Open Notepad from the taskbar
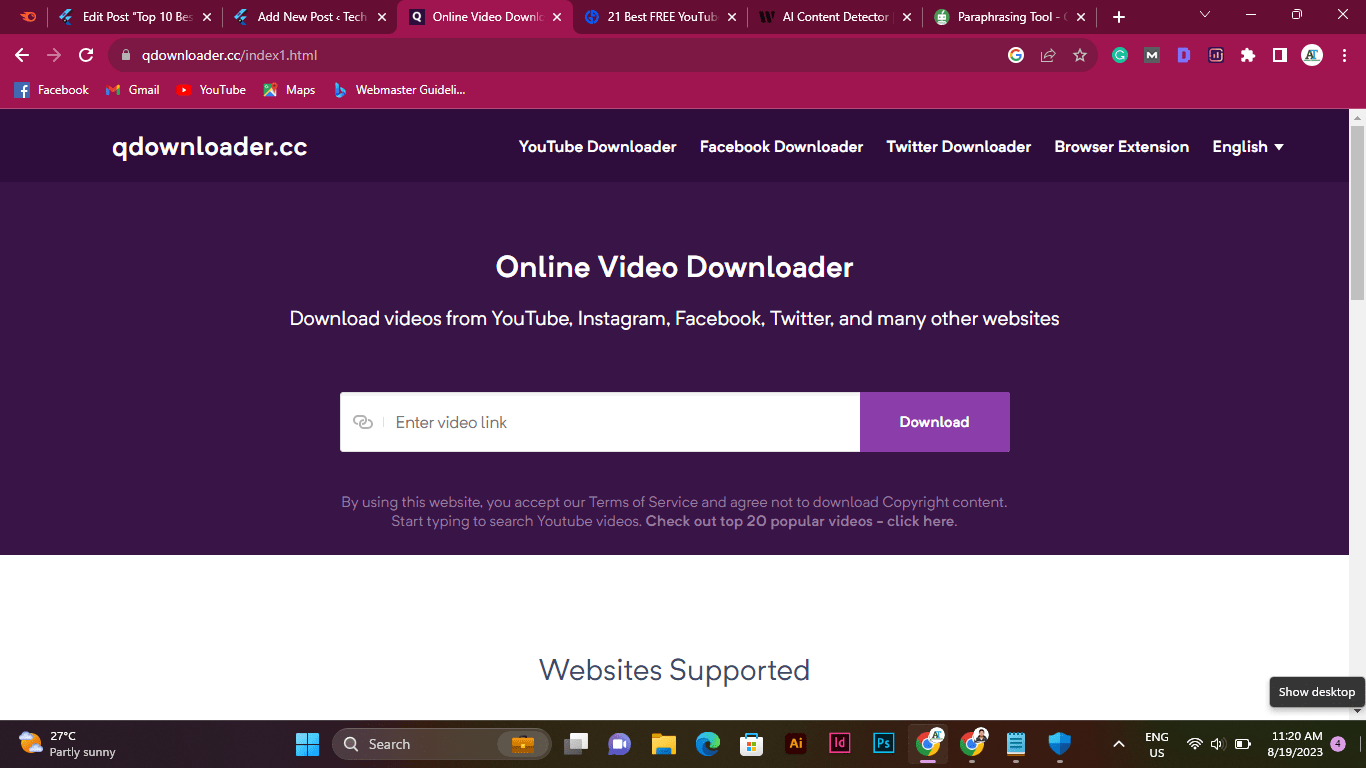The width and height of the screenshot is (1366, 768). click(1016, 743)
